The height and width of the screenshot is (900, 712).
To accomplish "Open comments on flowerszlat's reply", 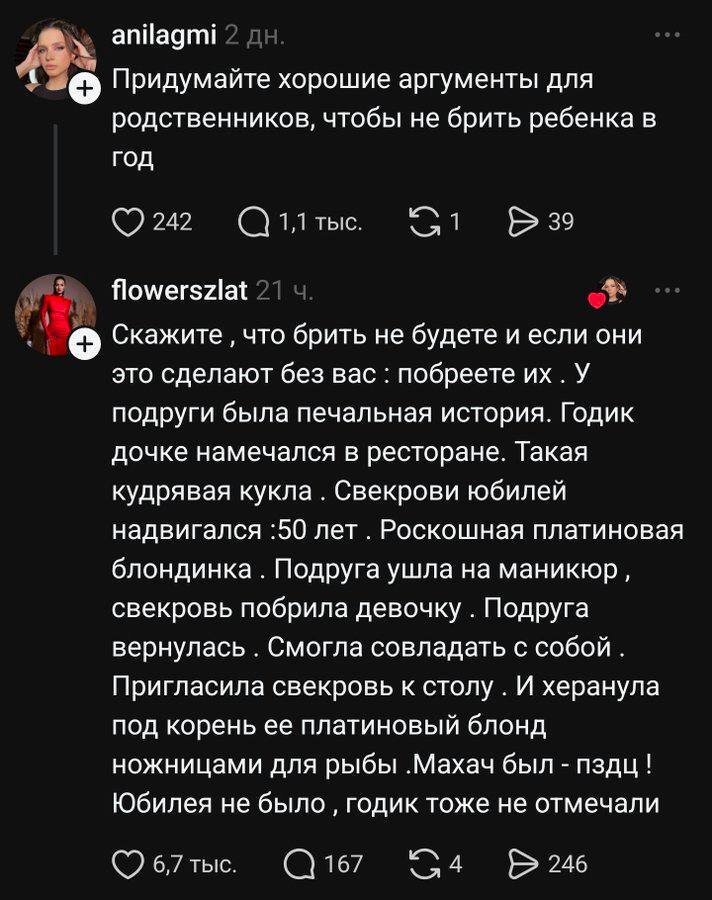I will coord(299,862).
